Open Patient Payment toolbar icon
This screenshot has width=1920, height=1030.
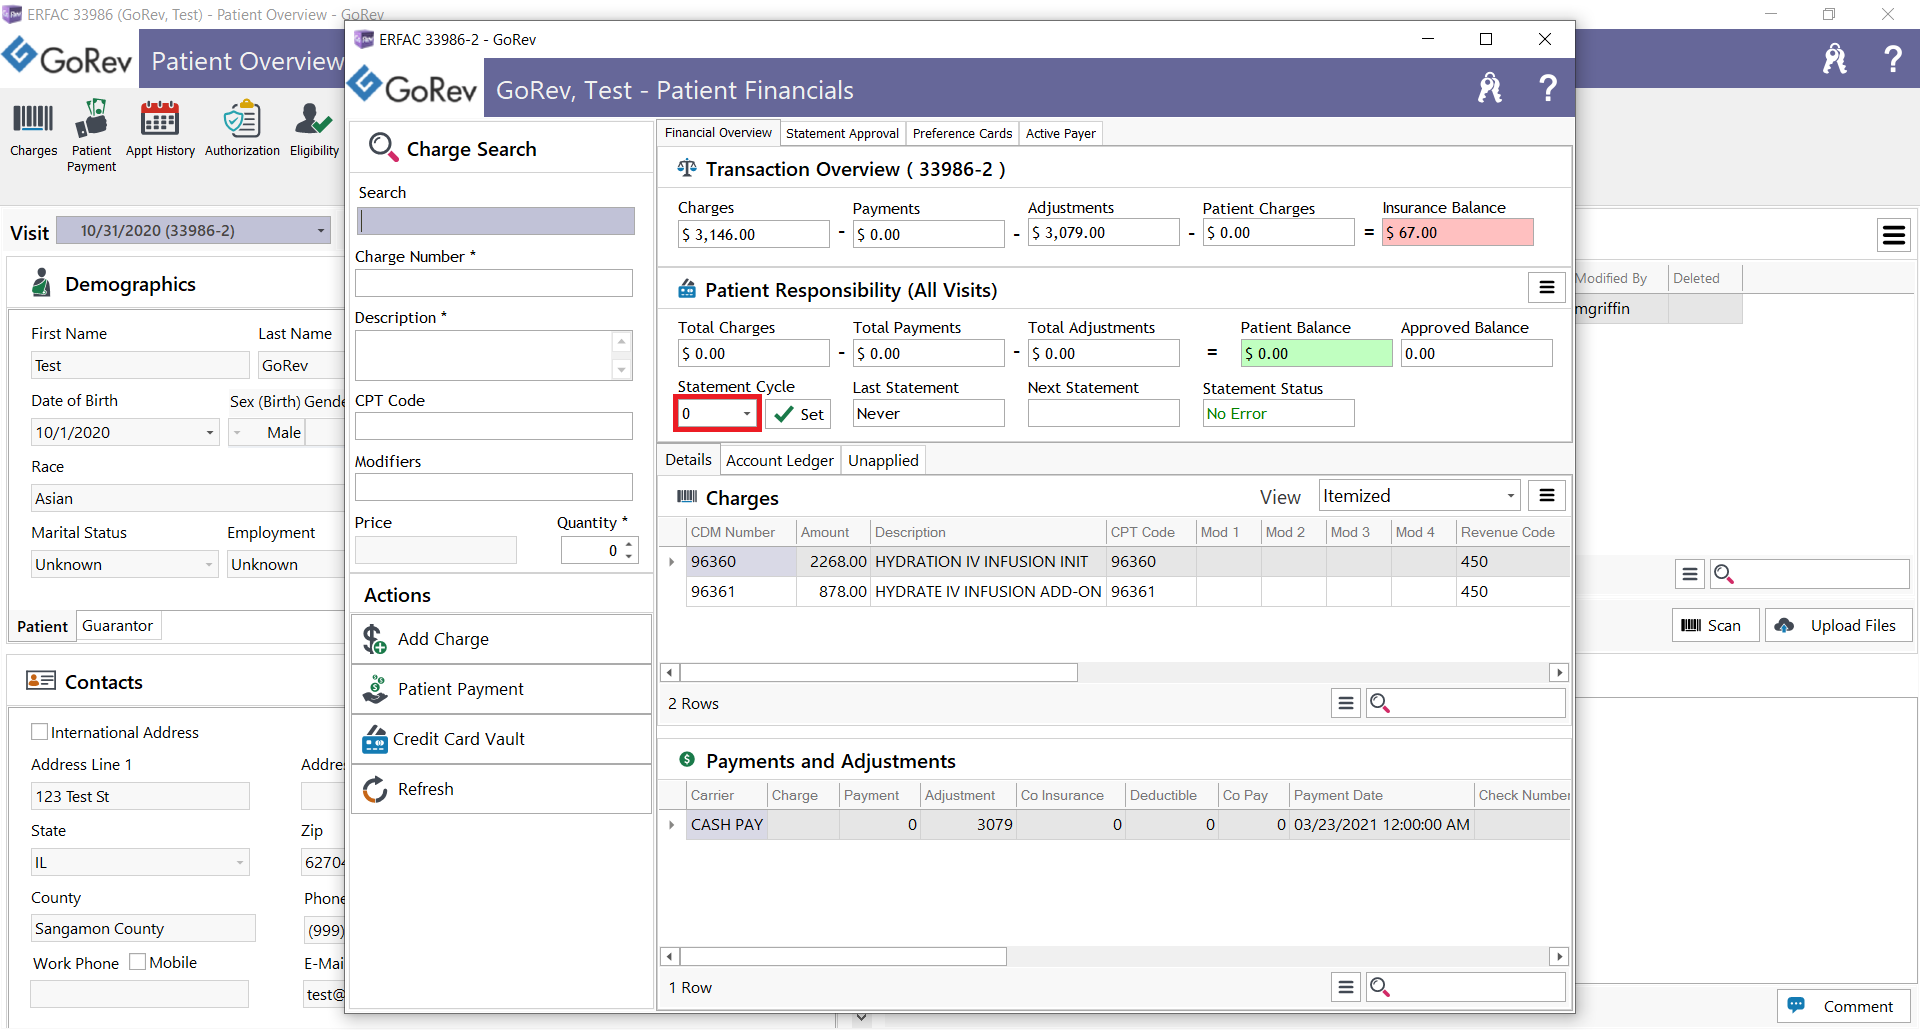pos(91,136)
